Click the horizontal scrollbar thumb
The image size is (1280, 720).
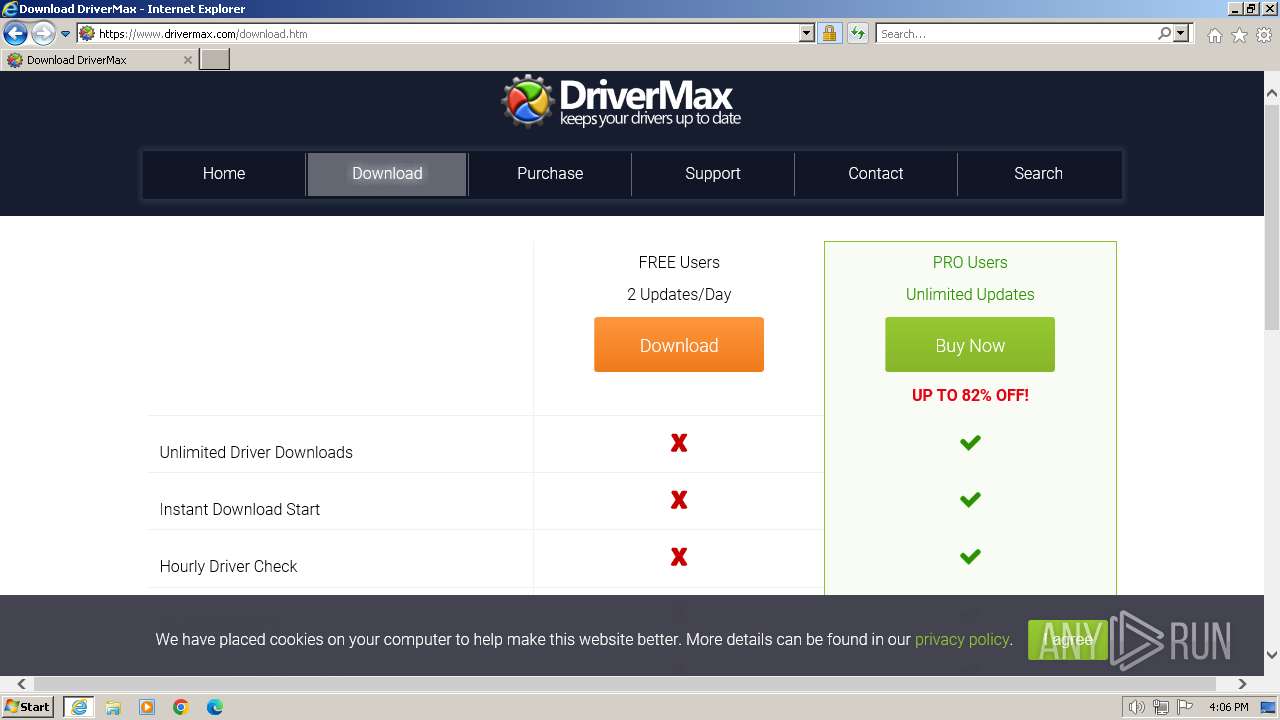point(625,684)
